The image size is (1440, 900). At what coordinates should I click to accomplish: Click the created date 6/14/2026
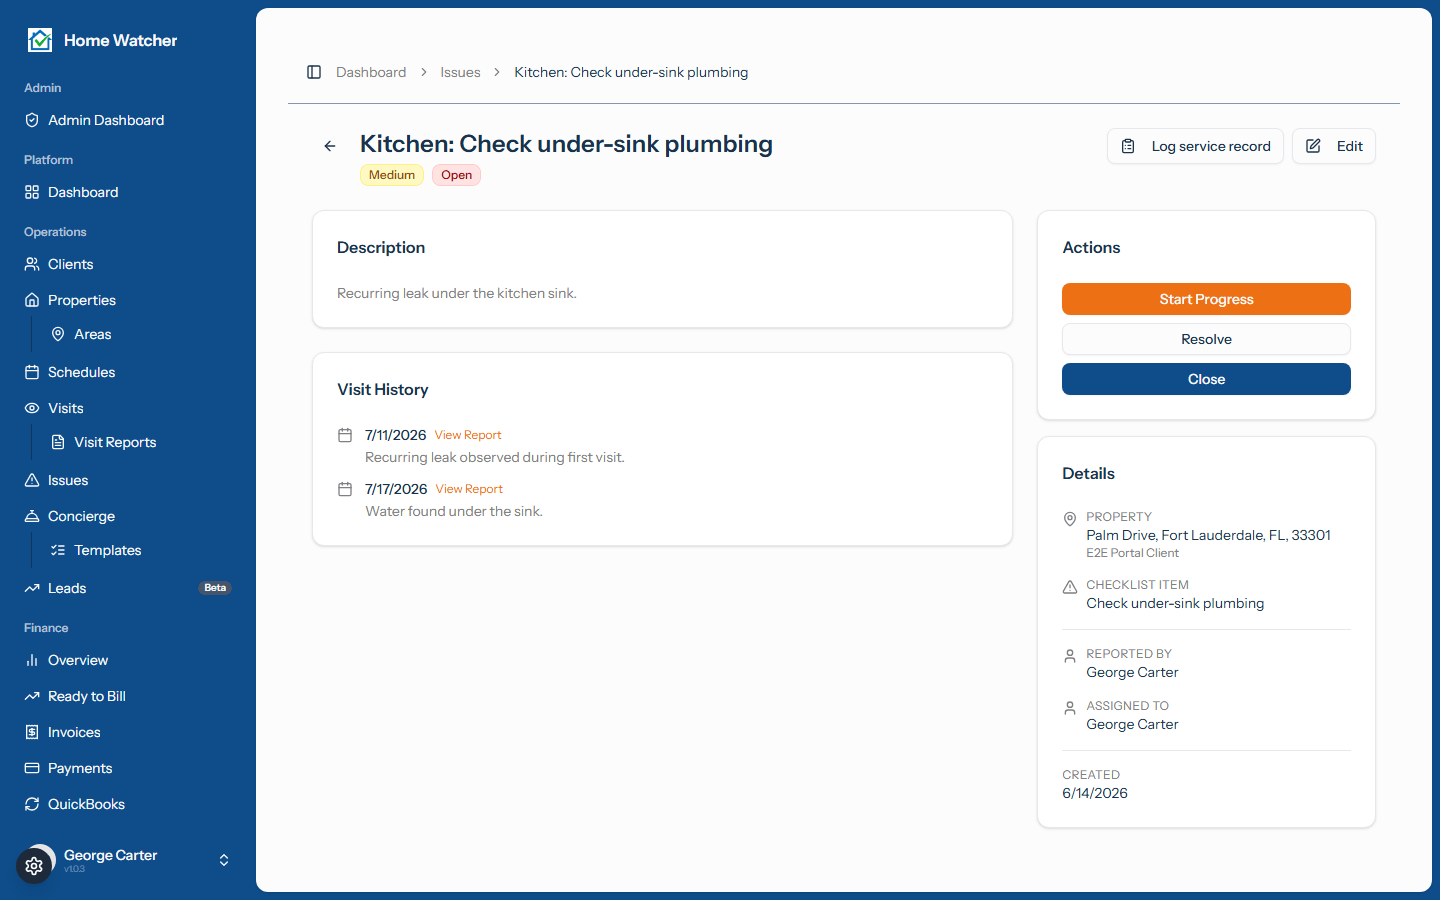click(1095, 793)
